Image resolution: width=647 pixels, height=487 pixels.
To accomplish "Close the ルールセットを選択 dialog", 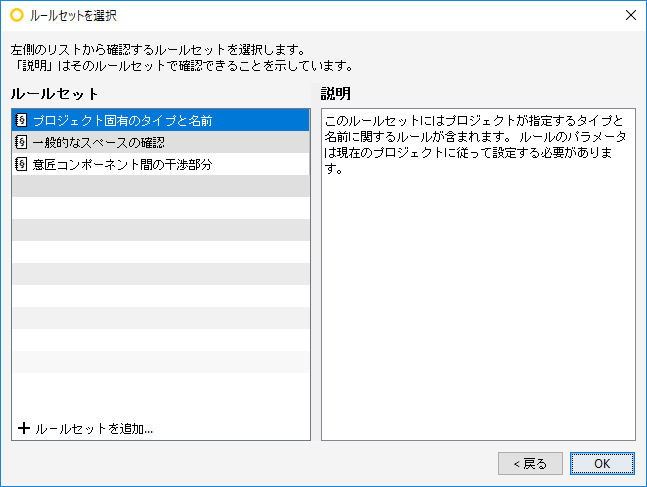I will coord(630,15).
